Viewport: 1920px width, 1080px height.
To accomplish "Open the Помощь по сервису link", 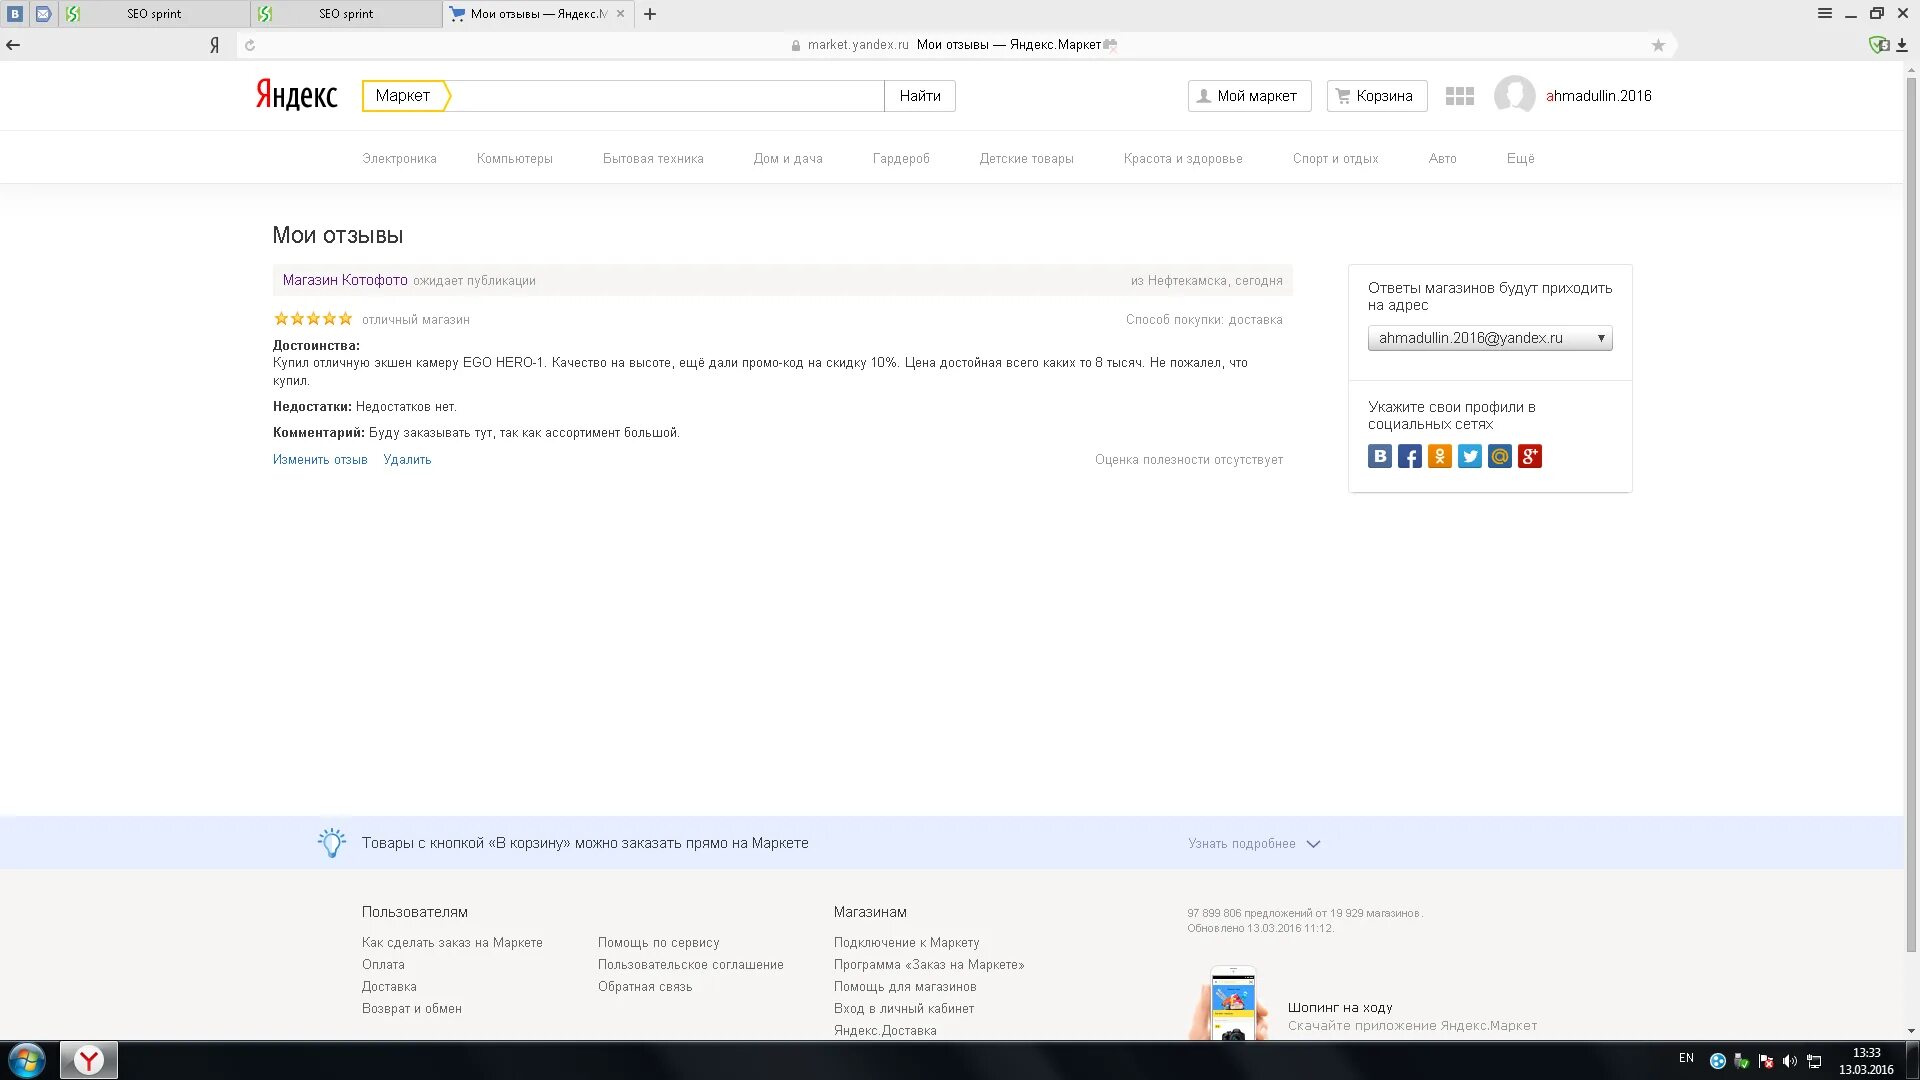I will pyautogui.click(x=658, y=943).
